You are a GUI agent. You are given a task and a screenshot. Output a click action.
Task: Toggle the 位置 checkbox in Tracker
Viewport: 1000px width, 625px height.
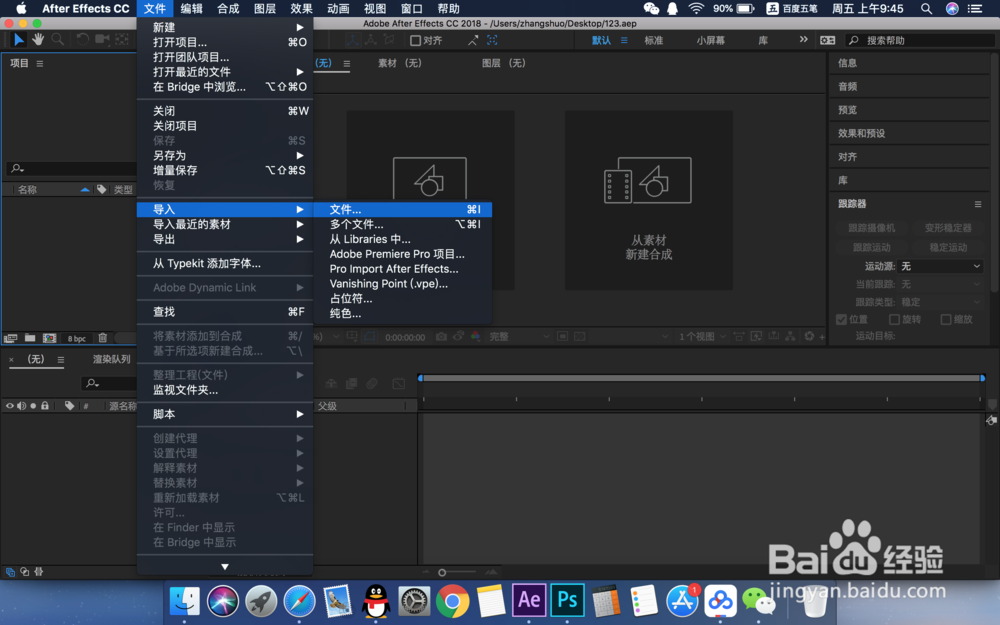842,320
